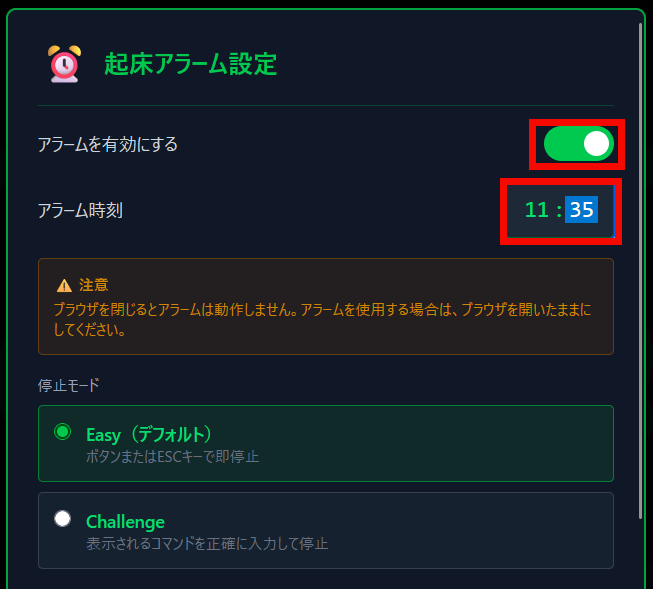This screenshot has width=653, height=589.
Task: Click the アラーム時刻 label
Action: click(80, 210)
